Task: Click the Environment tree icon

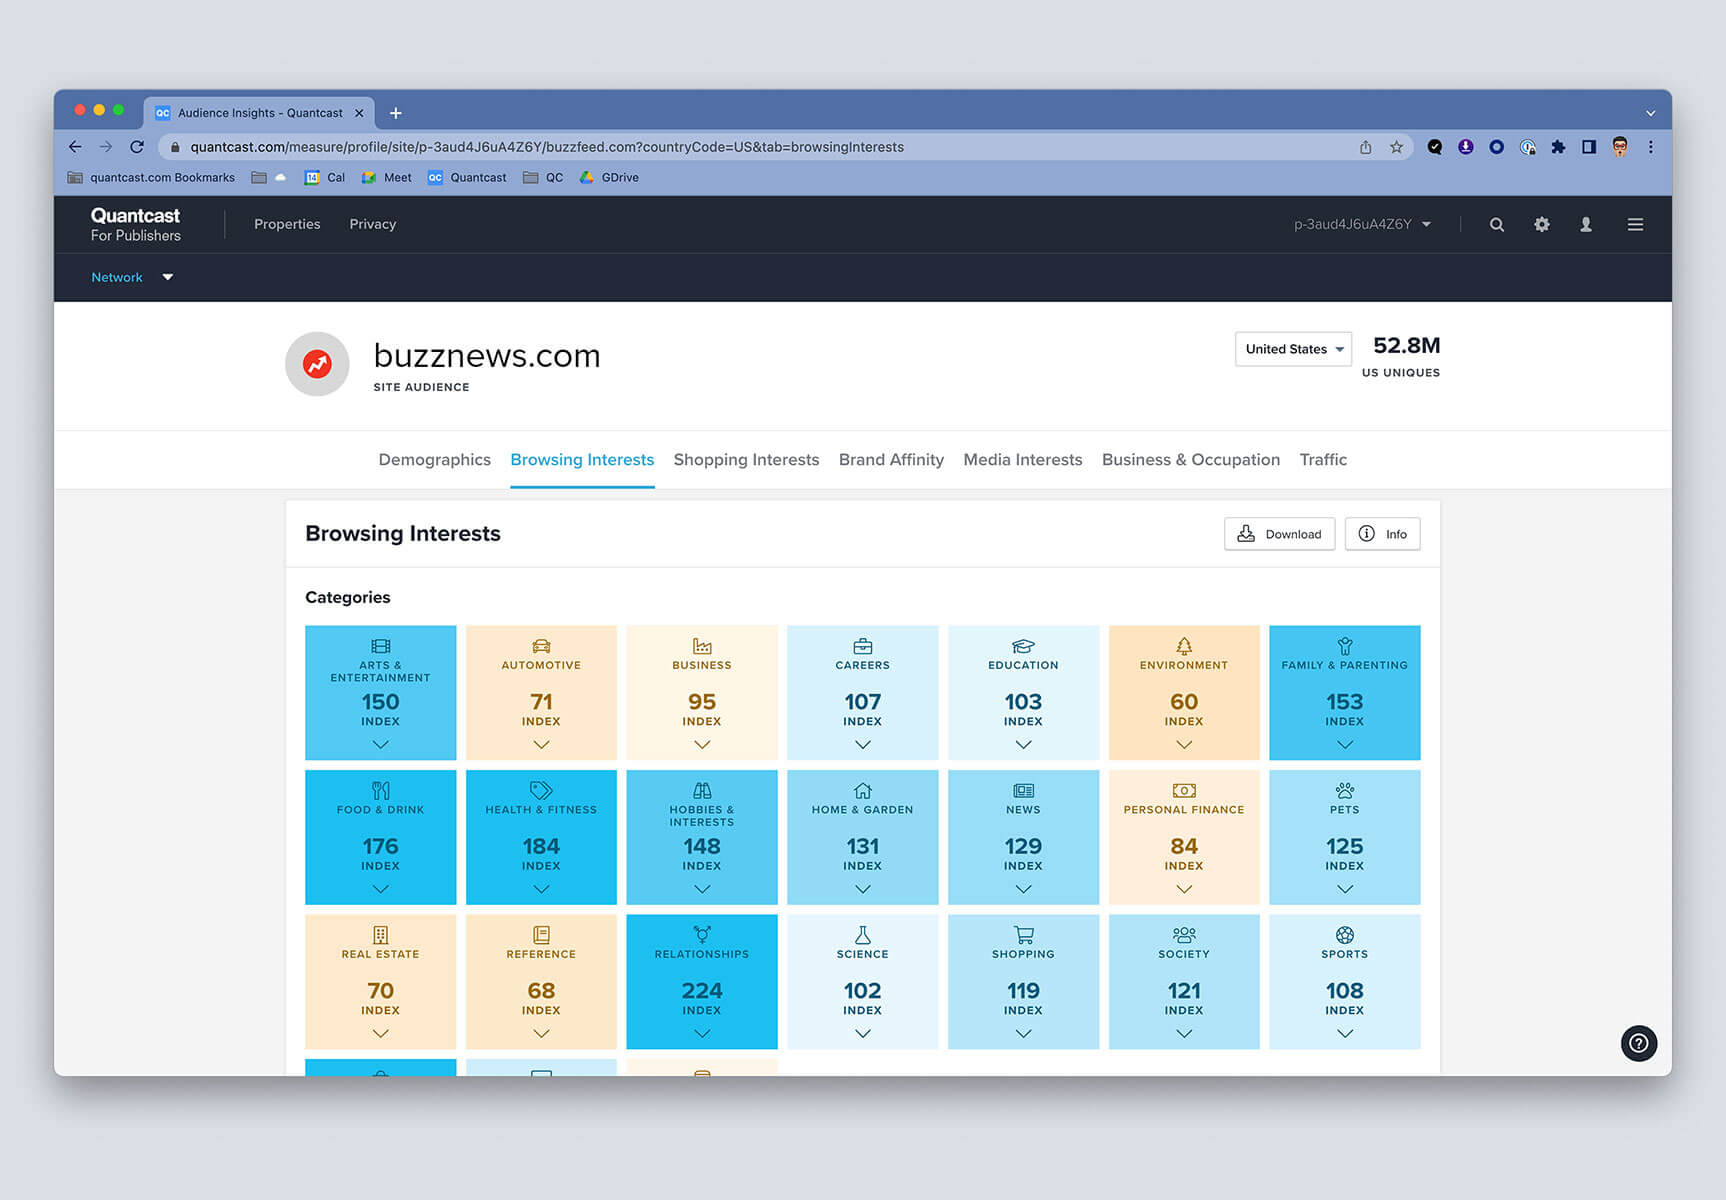Action: (1184, 646)
